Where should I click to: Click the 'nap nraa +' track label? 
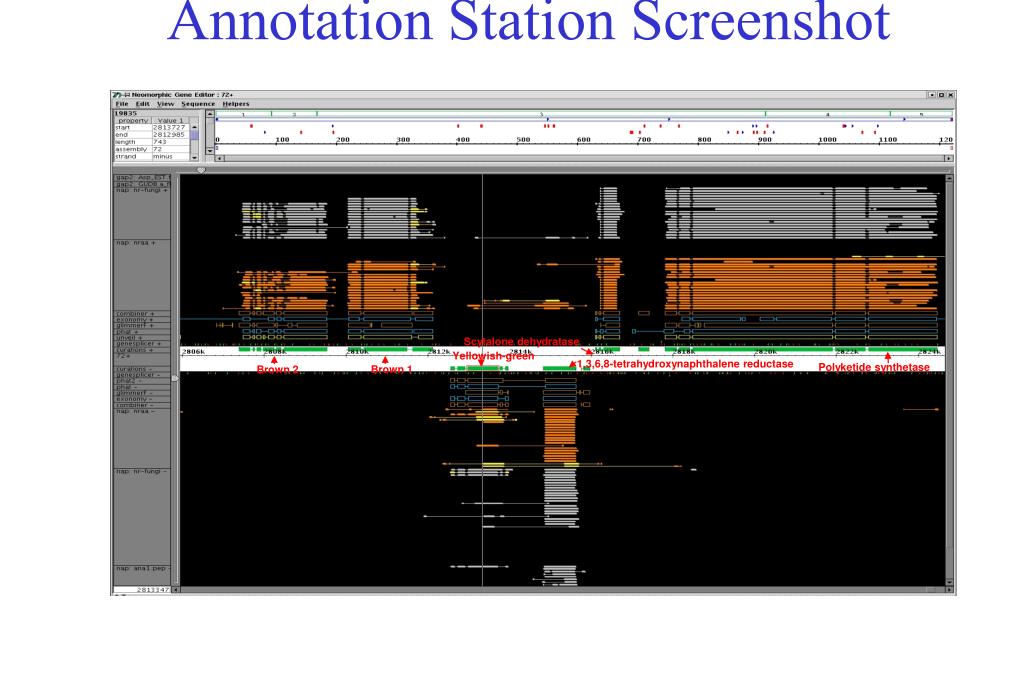click(136, 243)
